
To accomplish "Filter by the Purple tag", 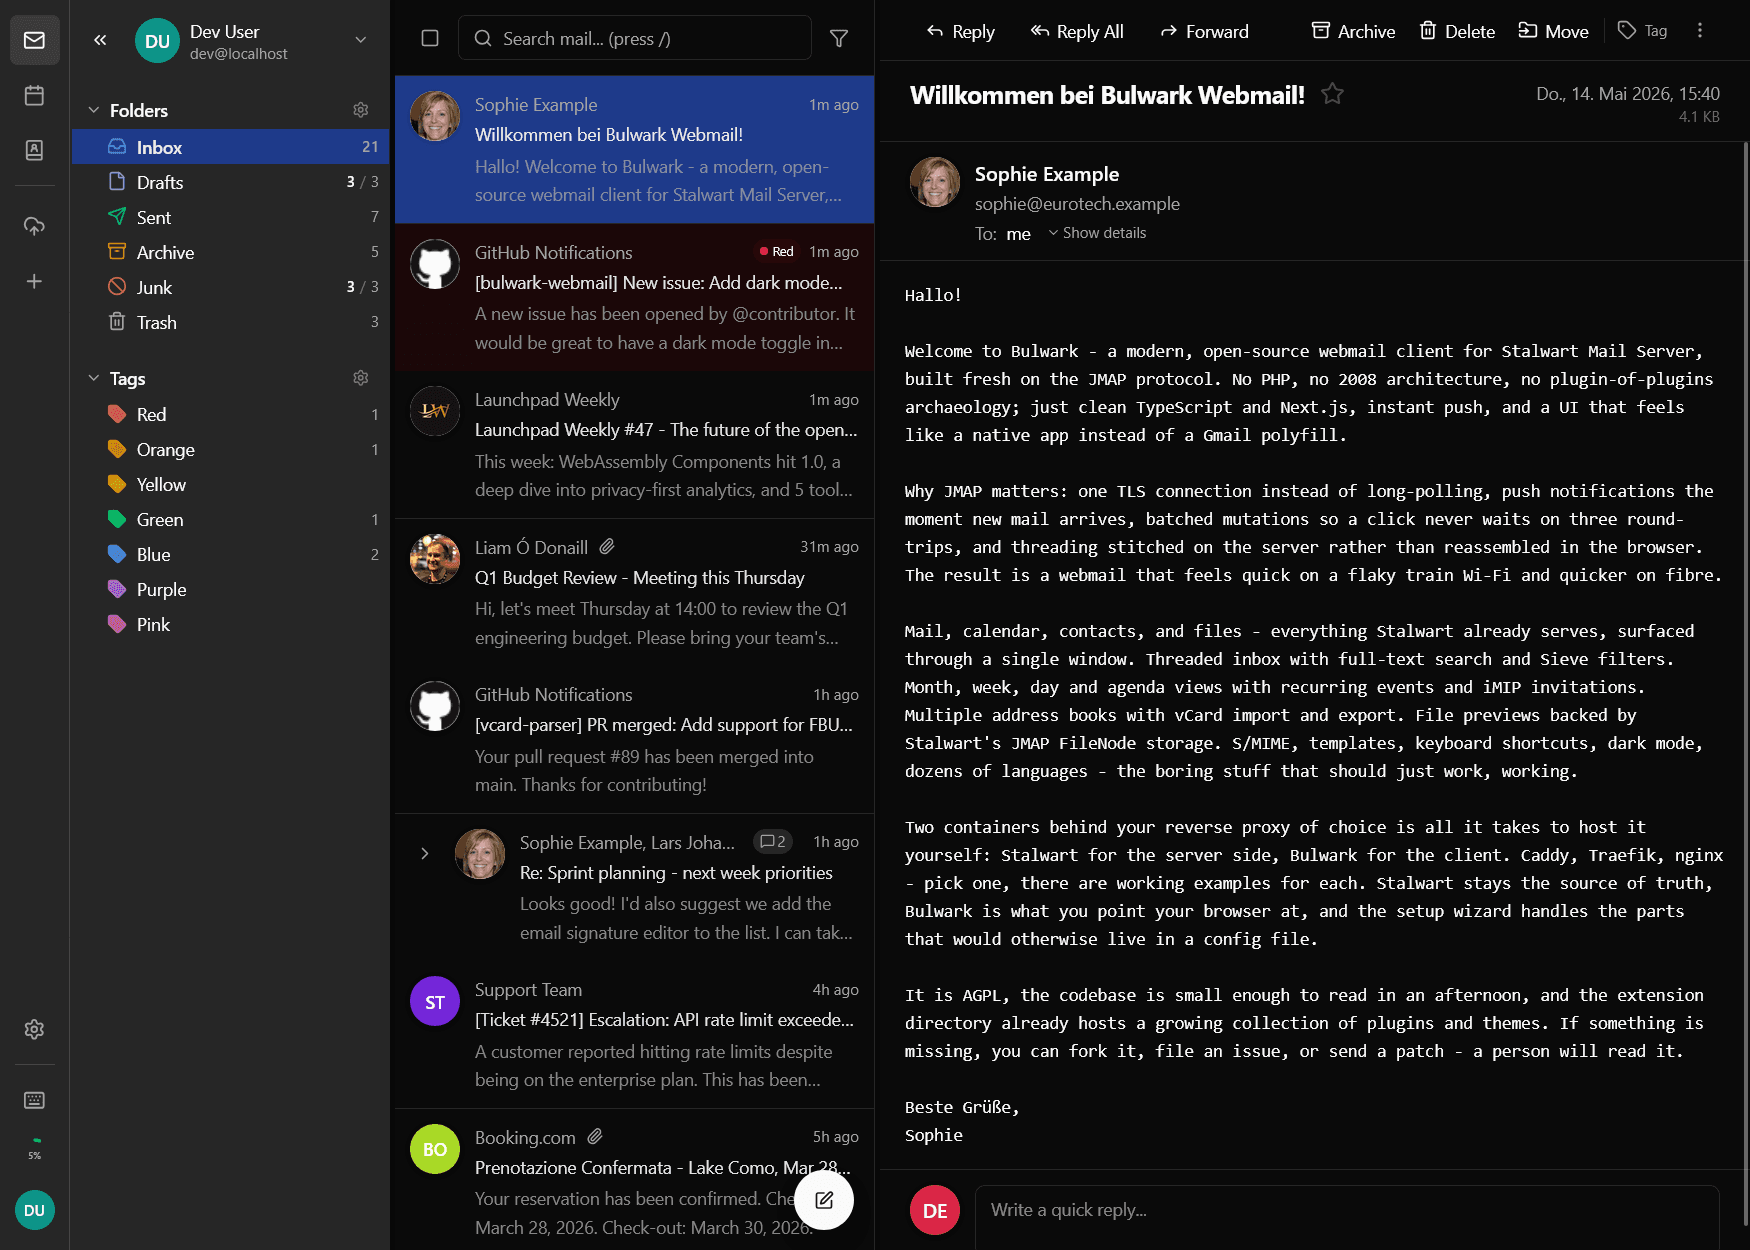I will (231, 589).
